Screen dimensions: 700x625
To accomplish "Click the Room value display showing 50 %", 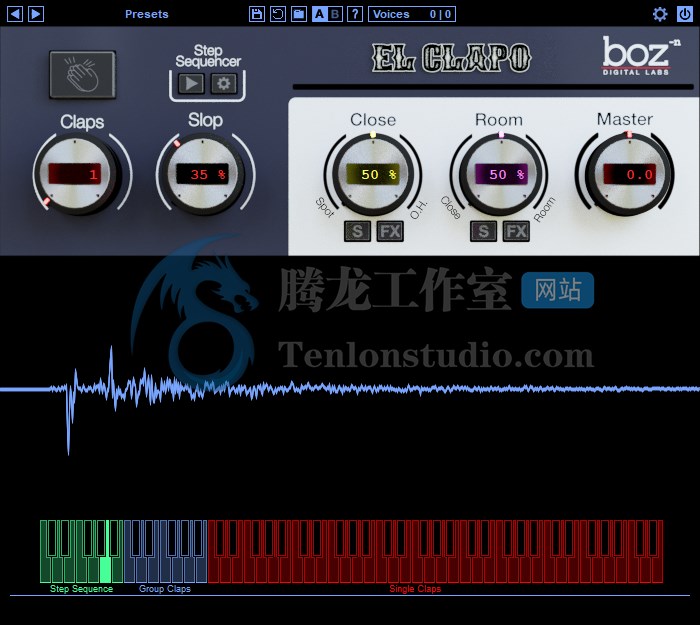I will [x=501, y=174].
